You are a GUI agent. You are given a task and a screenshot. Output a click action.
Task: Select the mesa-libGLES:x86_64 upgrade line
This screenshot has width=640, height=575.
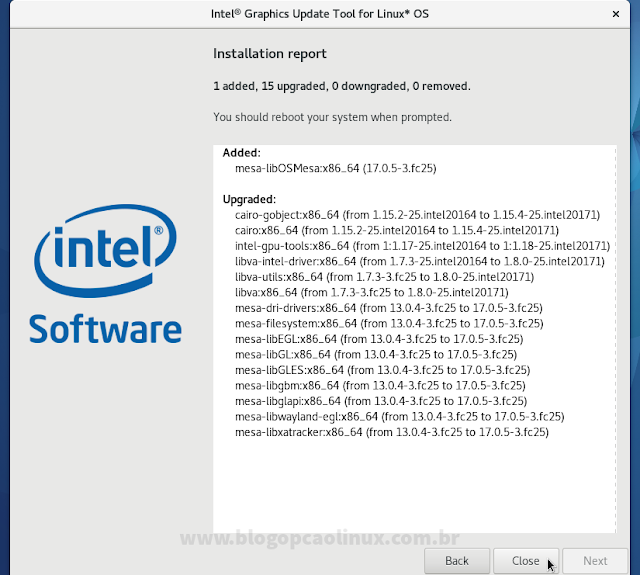(382, 370)
